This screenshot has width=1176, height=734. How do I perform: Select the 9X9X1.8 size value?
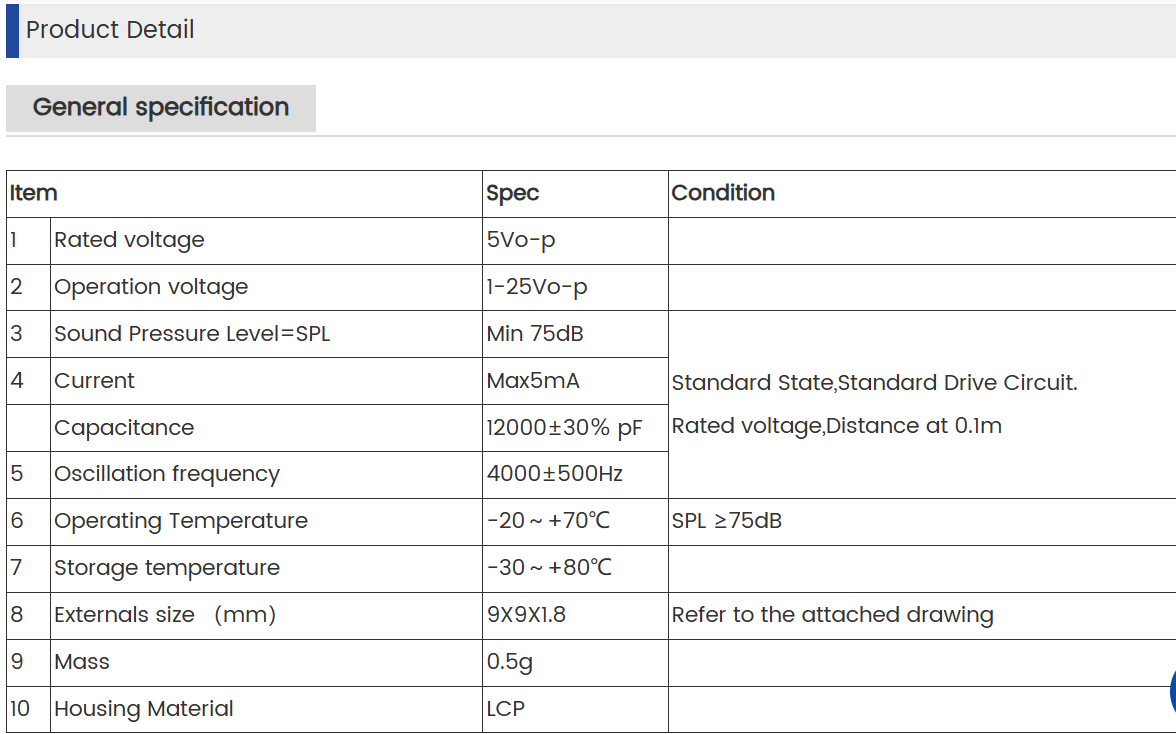tap(526, 615)
